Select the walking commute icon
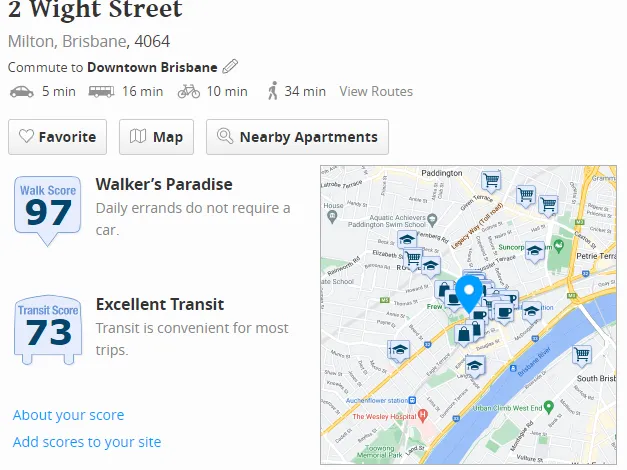The width and height of the screenshot is (627, 470). pyautogui.click(x=273, y=91)
